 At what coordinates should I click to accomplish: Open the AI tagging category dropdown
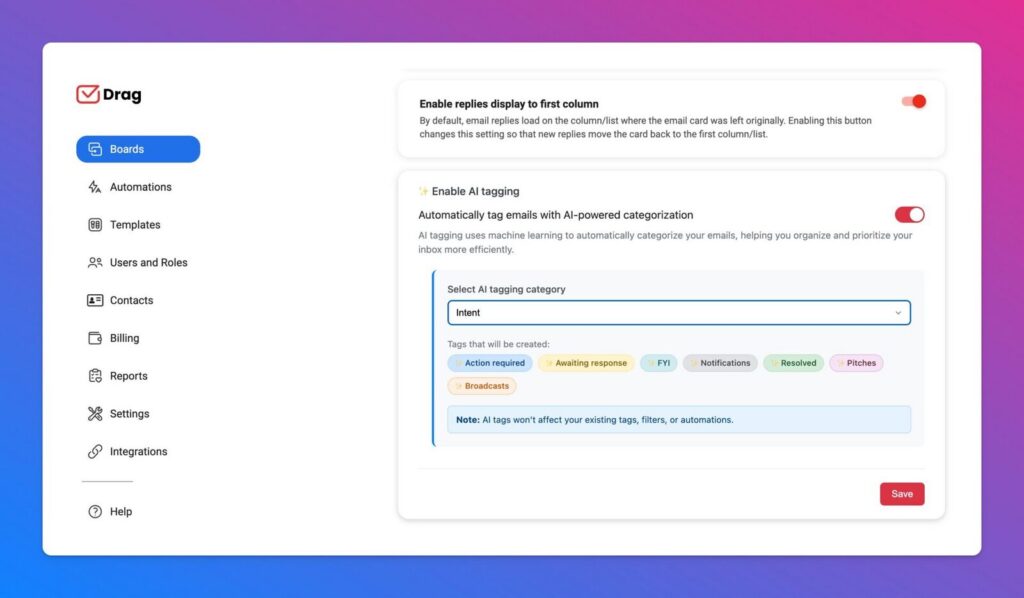click(679, 313)
